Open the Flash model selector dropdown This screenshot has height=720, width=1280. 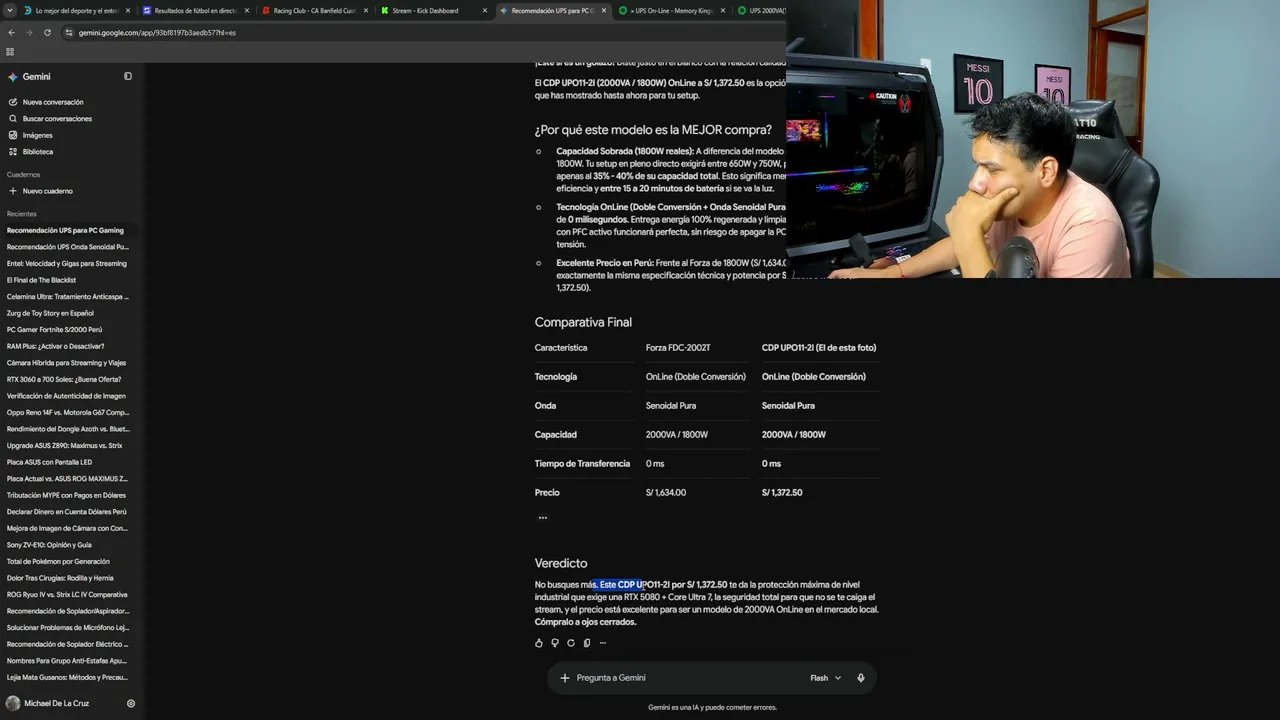[825, 678]
